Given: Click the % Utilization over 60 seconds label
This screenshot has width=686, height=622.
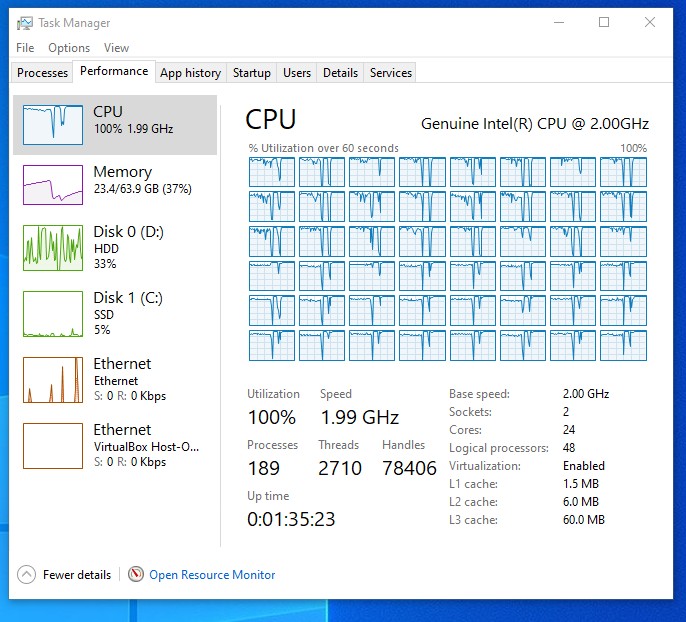Looking at the screenshot, I should [323, 148].
